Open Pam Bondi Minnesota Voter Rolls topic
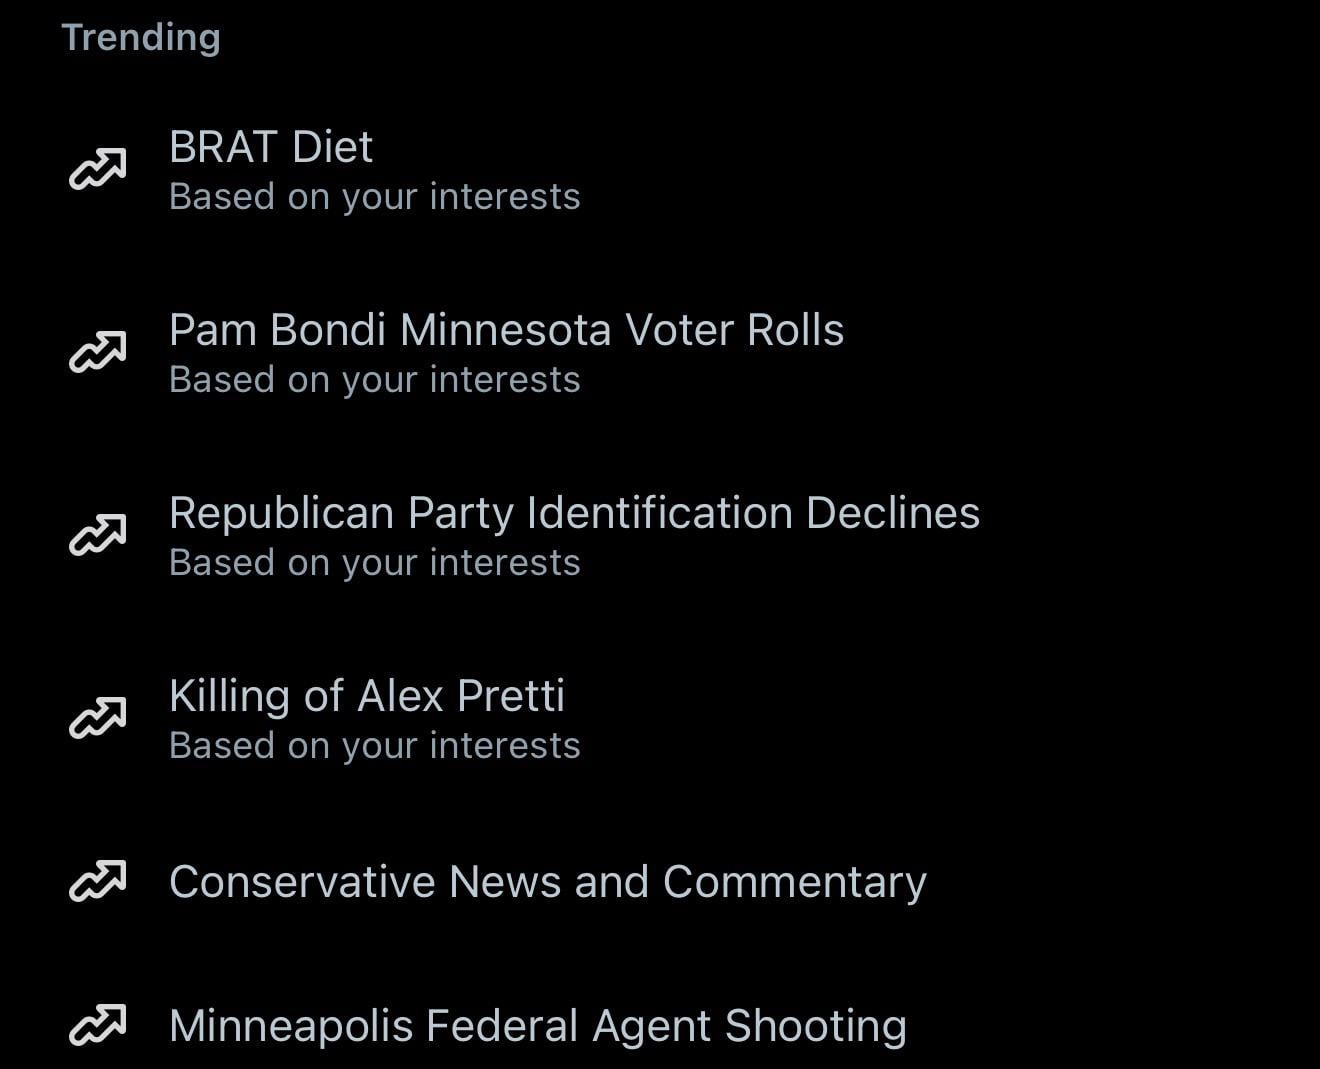This screenshot has height=1069, width=1320. (x=506, y=330)
